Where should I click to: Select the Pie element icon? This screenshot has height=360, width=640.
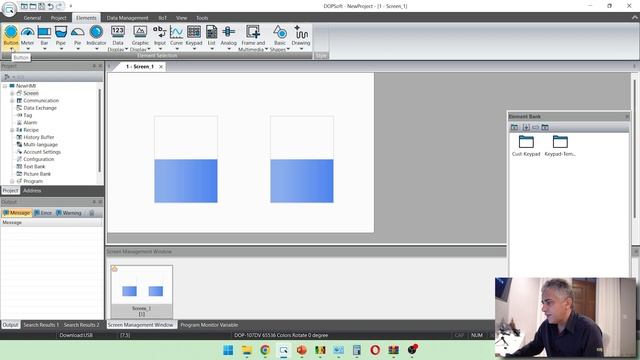pos(78,31)
